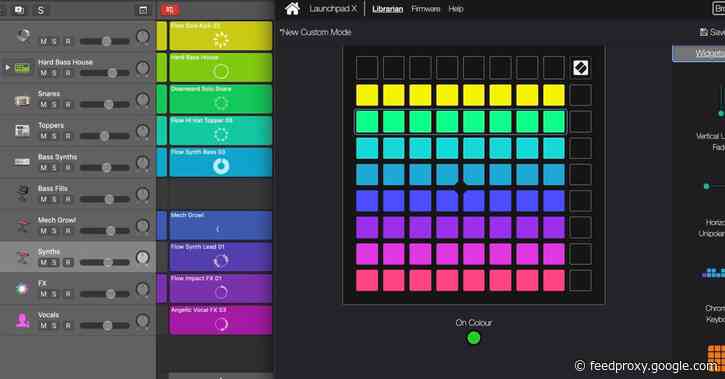Screen dimensions: 725x379
Task: Click the red Live Loops grid button
Action: tap(170, 10)
